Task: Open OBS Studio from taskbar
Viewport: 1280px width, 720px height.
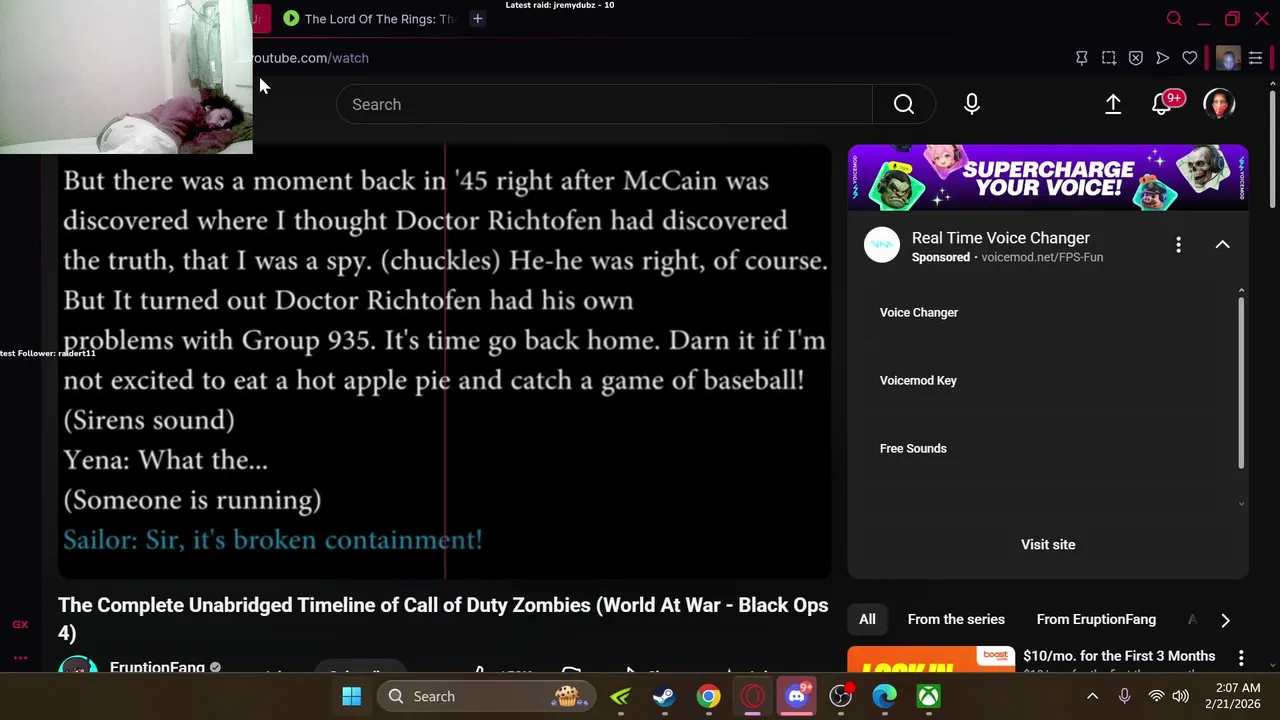Action: (x=841, y=696)
